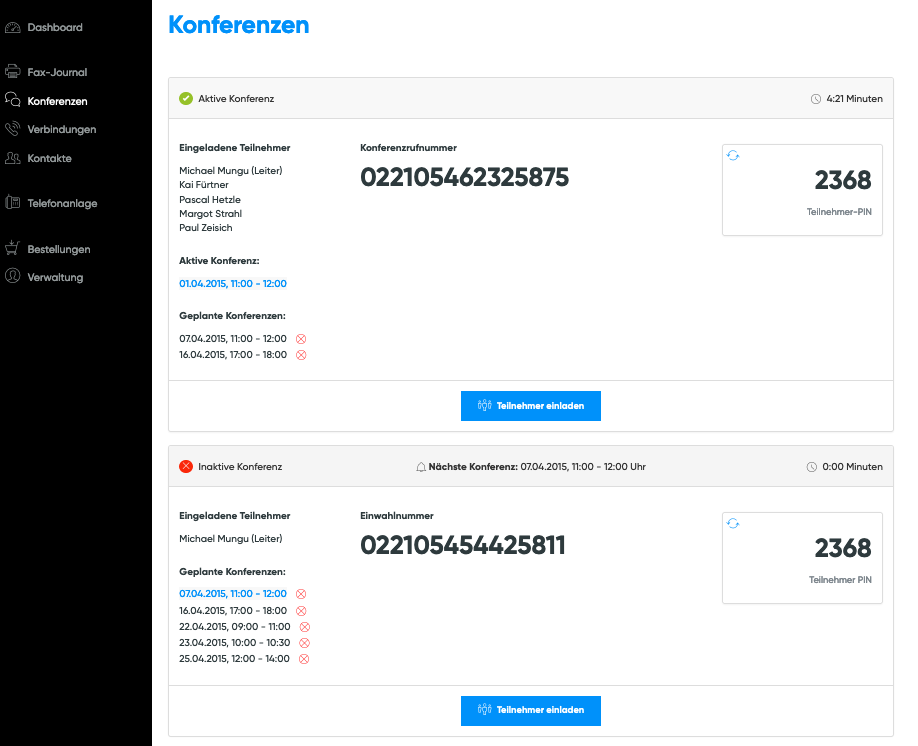
Task: Click the Verbindungen phone icon
Action: 12,129
